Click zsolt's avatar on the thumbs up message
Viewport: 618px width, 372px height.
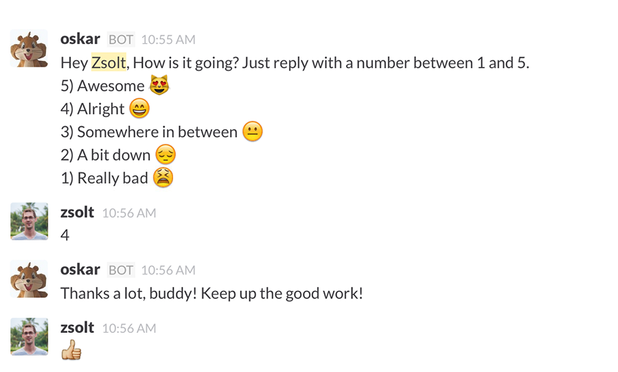(29, 337)
